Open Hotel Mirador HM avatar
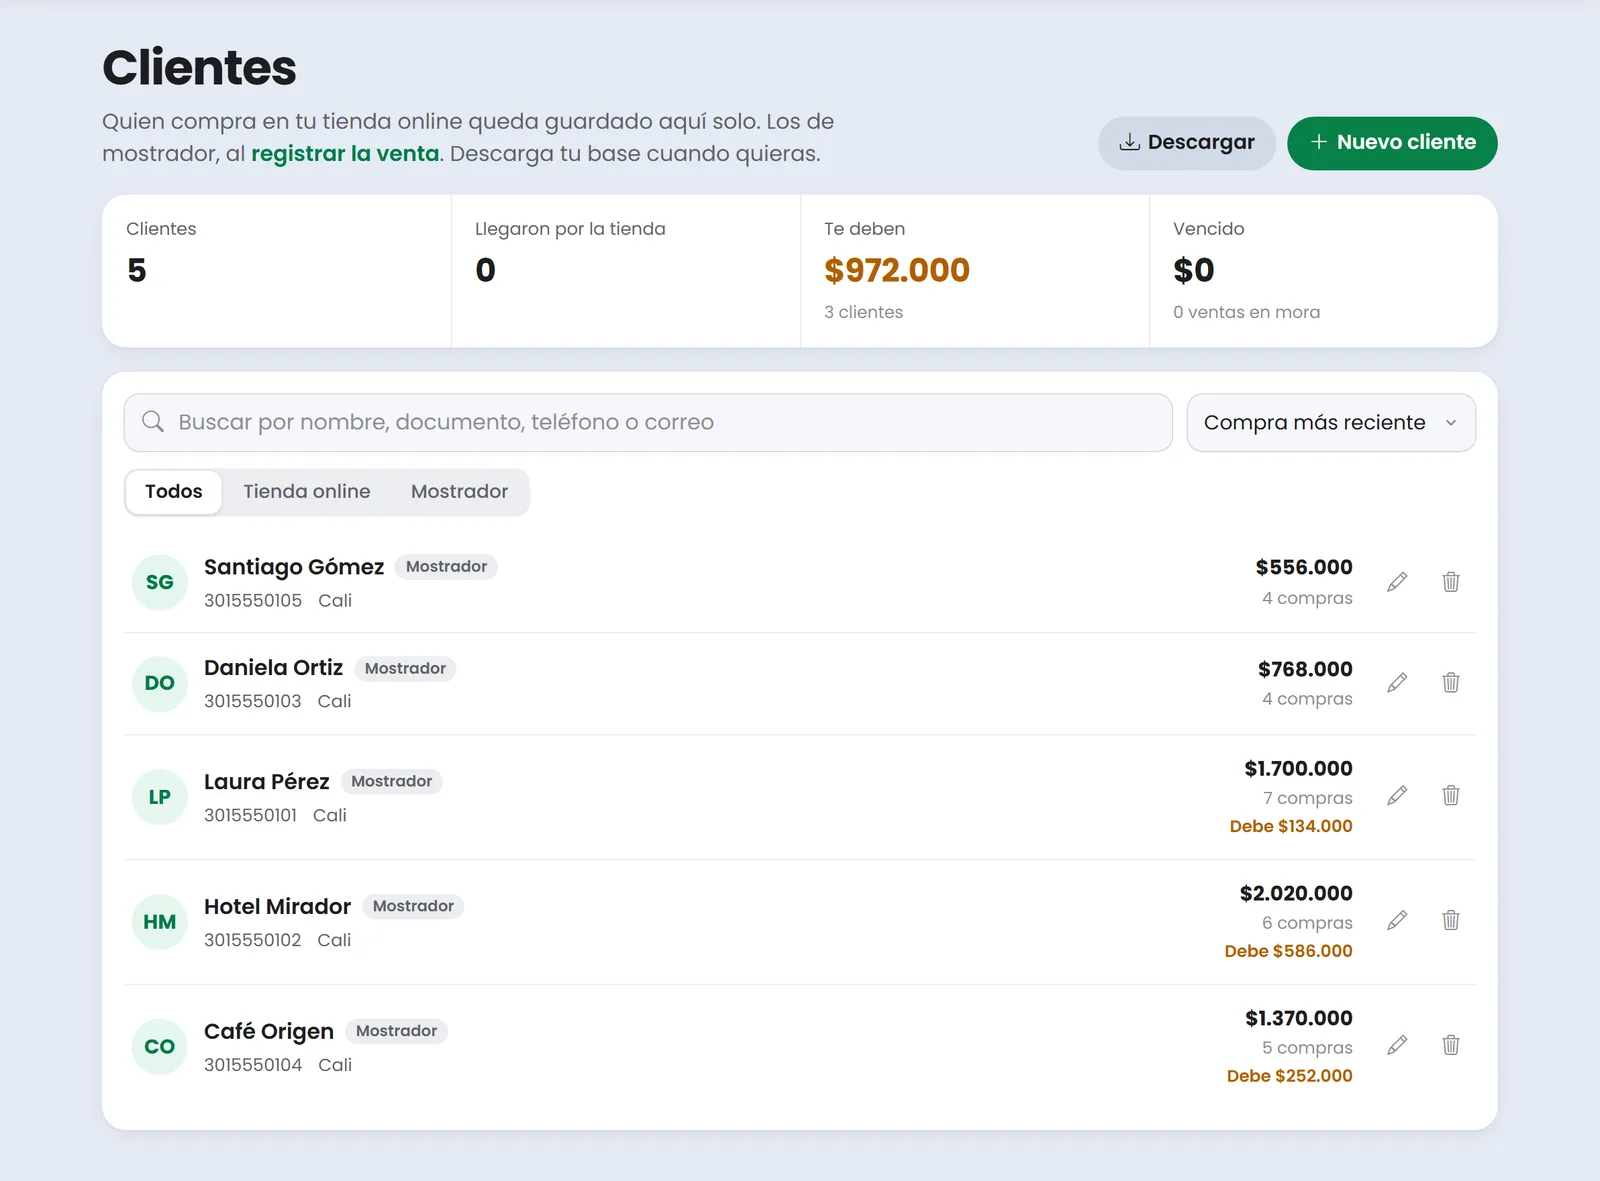This screenshot has width=1600, height=1181. (x=160, y=922)
